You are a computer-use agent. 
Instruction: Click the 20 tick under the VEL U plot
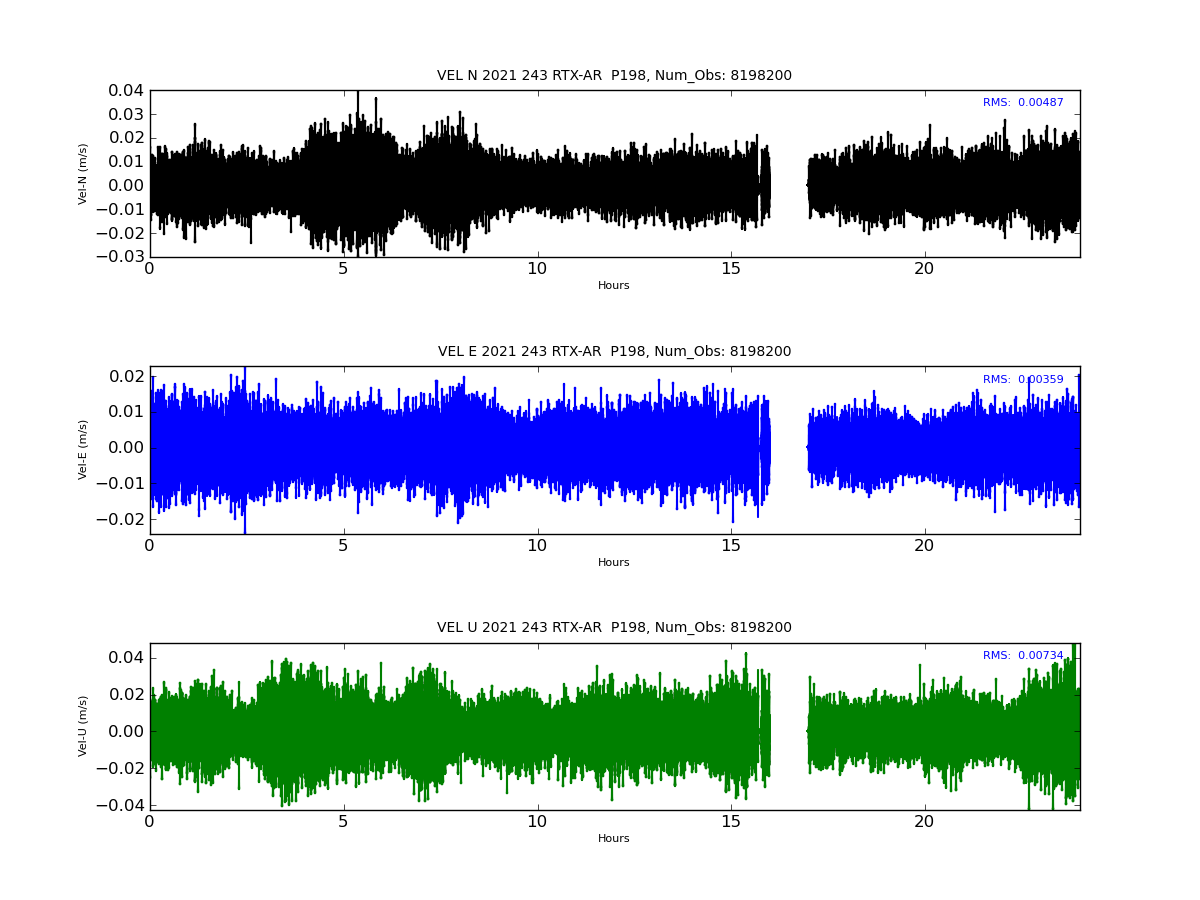(924, 822)
